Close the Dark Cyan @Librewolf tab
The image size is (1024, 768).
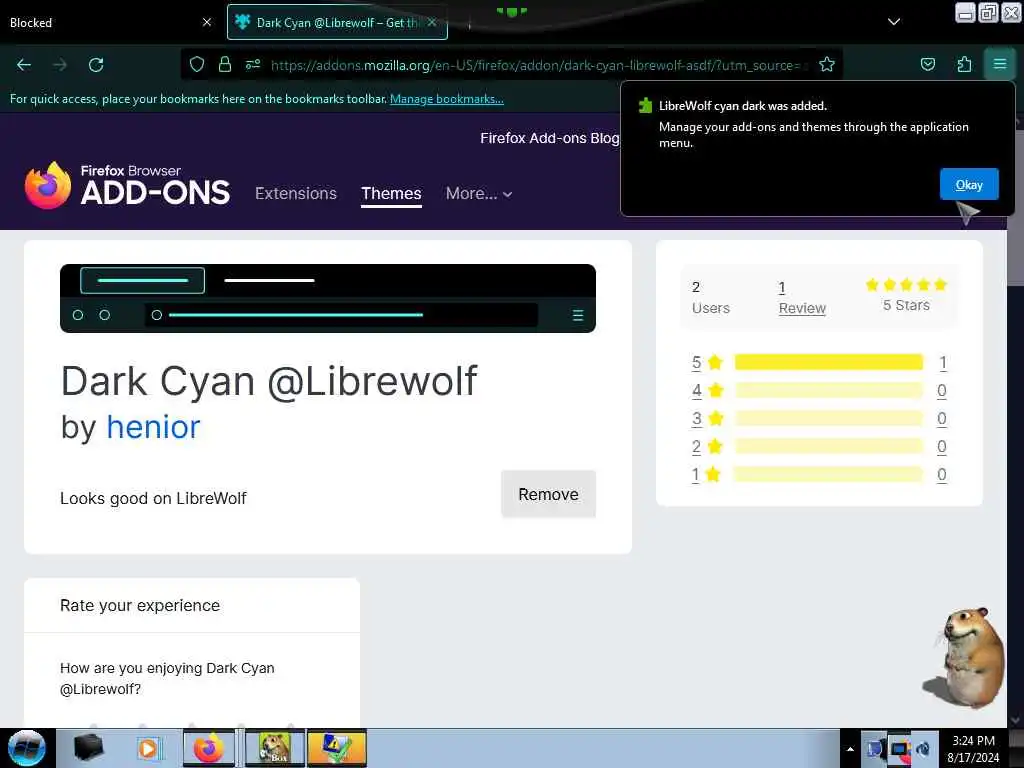click(432, 22)
